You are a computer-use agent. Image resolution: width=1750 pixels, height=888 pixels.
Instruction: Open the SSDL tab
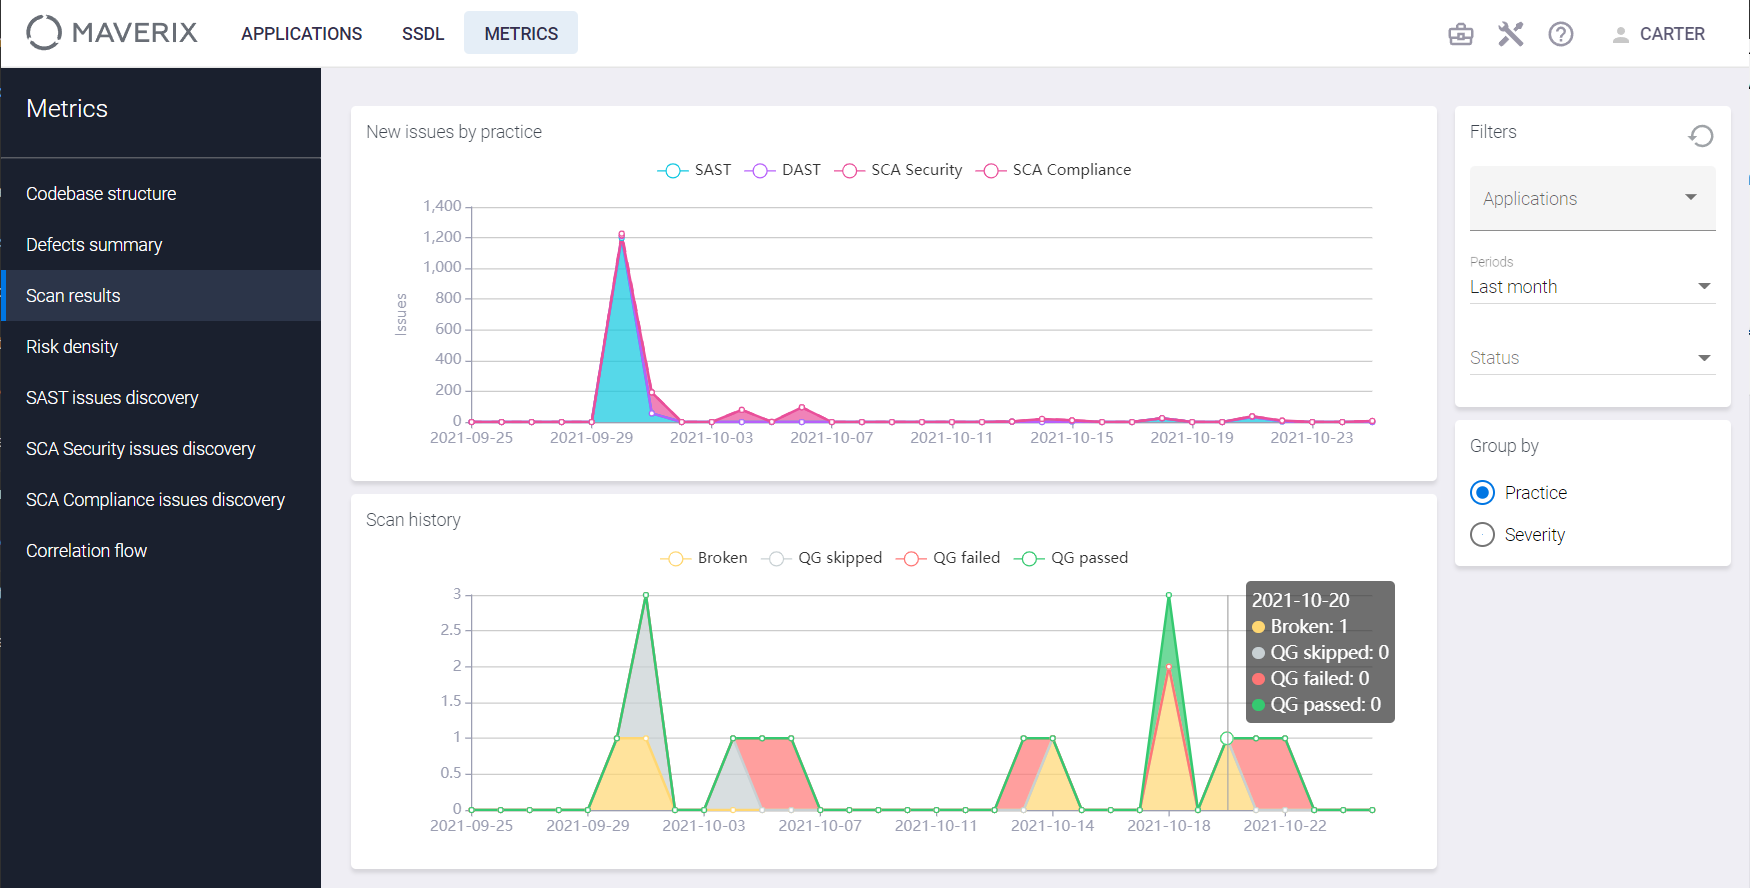click(422, 34)
